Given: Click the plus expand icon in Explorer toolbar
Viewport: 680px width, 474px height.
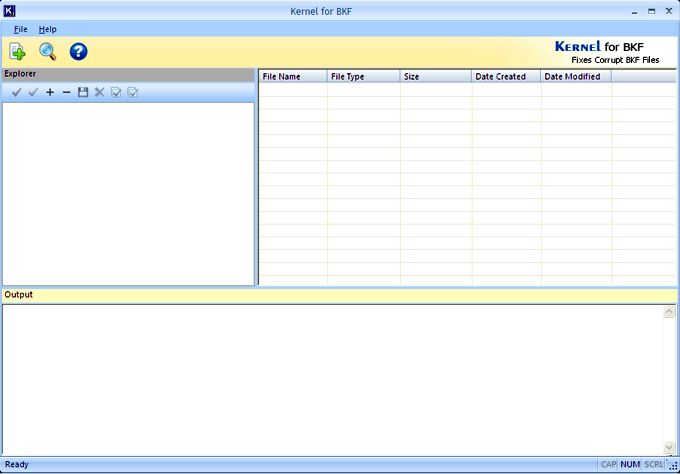Looking at the screenshot, I should [50, 92].
